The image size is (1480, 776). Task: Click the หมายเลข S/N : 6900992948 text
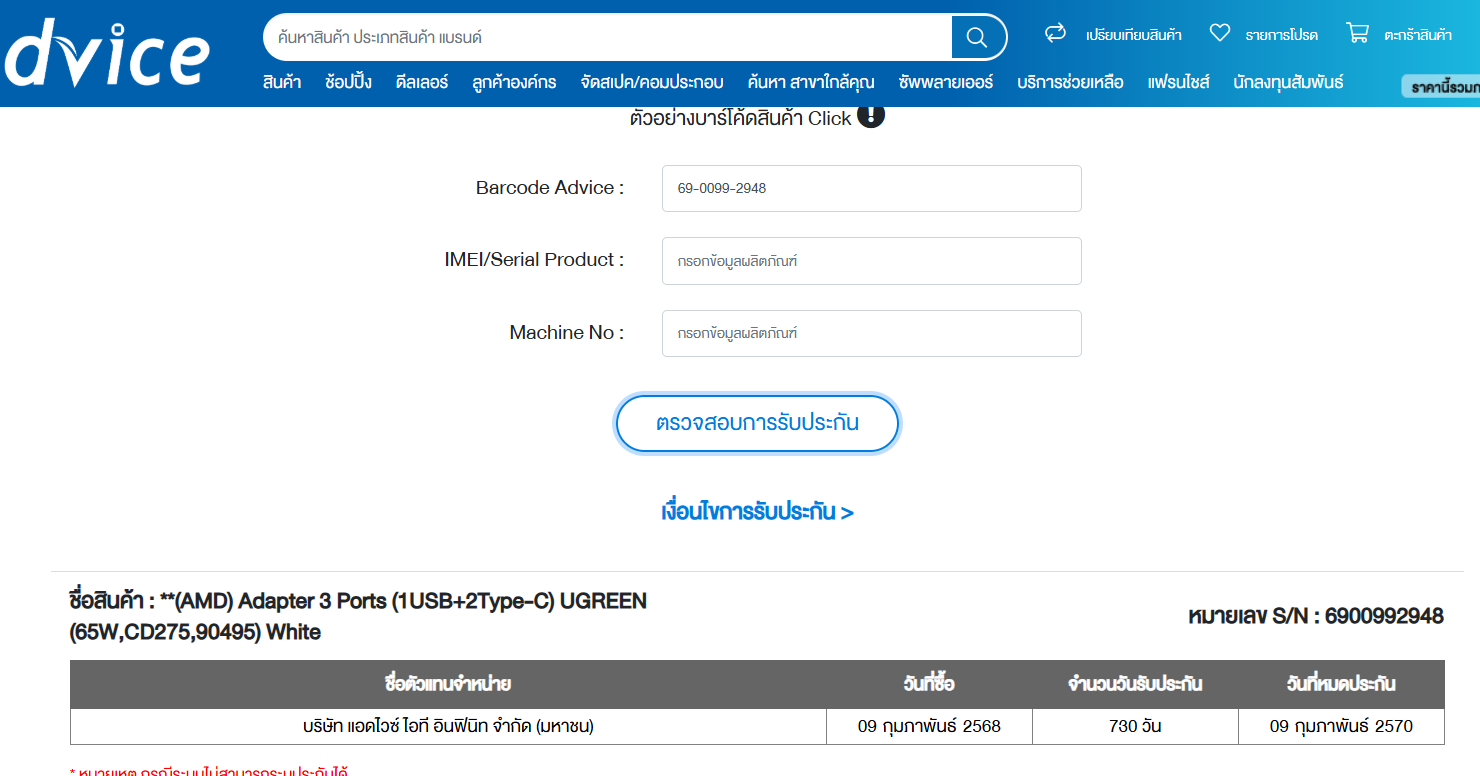(x=1316, y=616)
